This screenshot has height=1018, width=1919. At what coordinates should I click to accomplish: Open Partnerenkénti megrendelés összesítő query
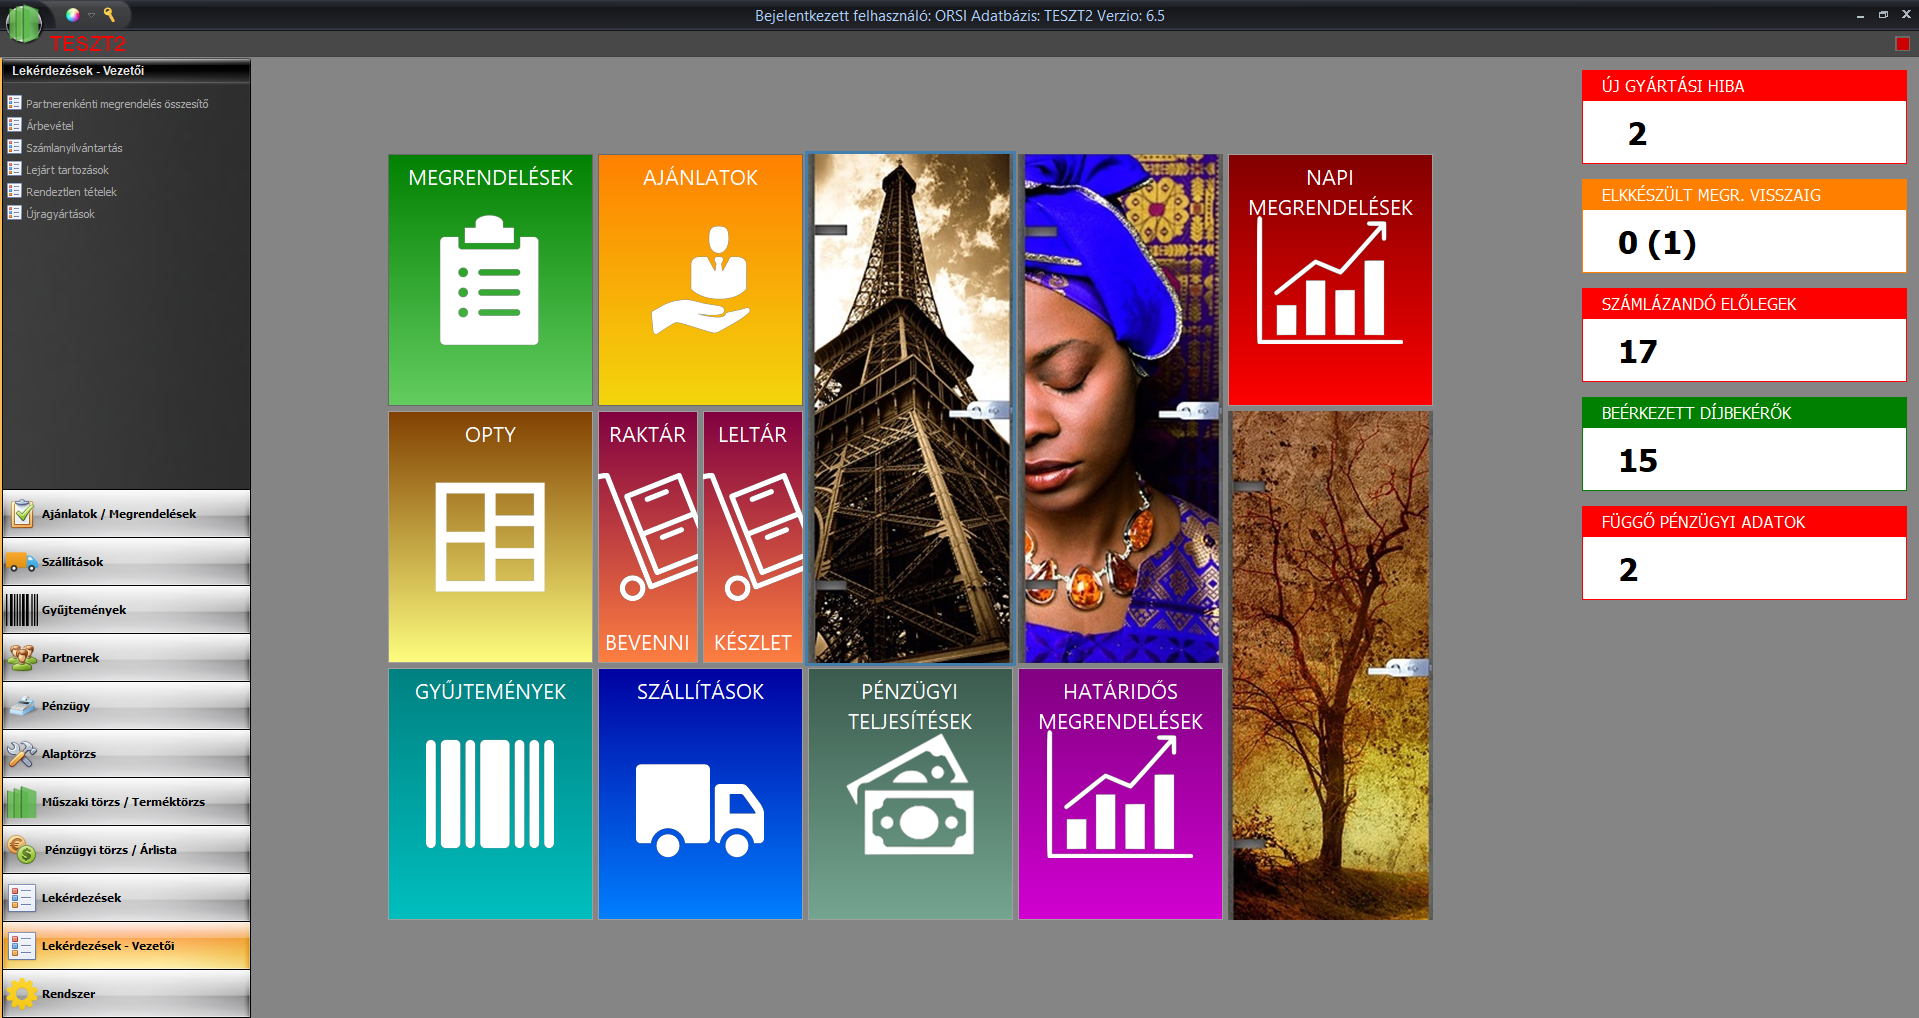click(116, 104)
